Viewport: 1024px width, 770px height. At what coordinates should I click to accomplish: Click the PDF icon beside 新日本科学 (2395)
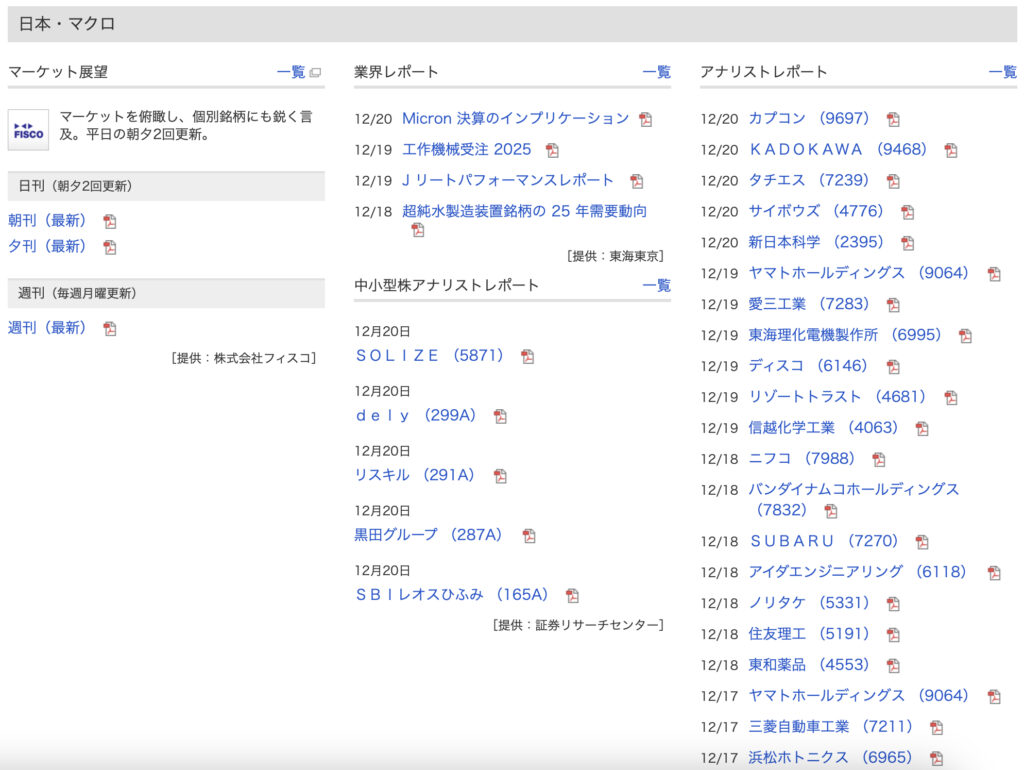(x=907, y=243)
